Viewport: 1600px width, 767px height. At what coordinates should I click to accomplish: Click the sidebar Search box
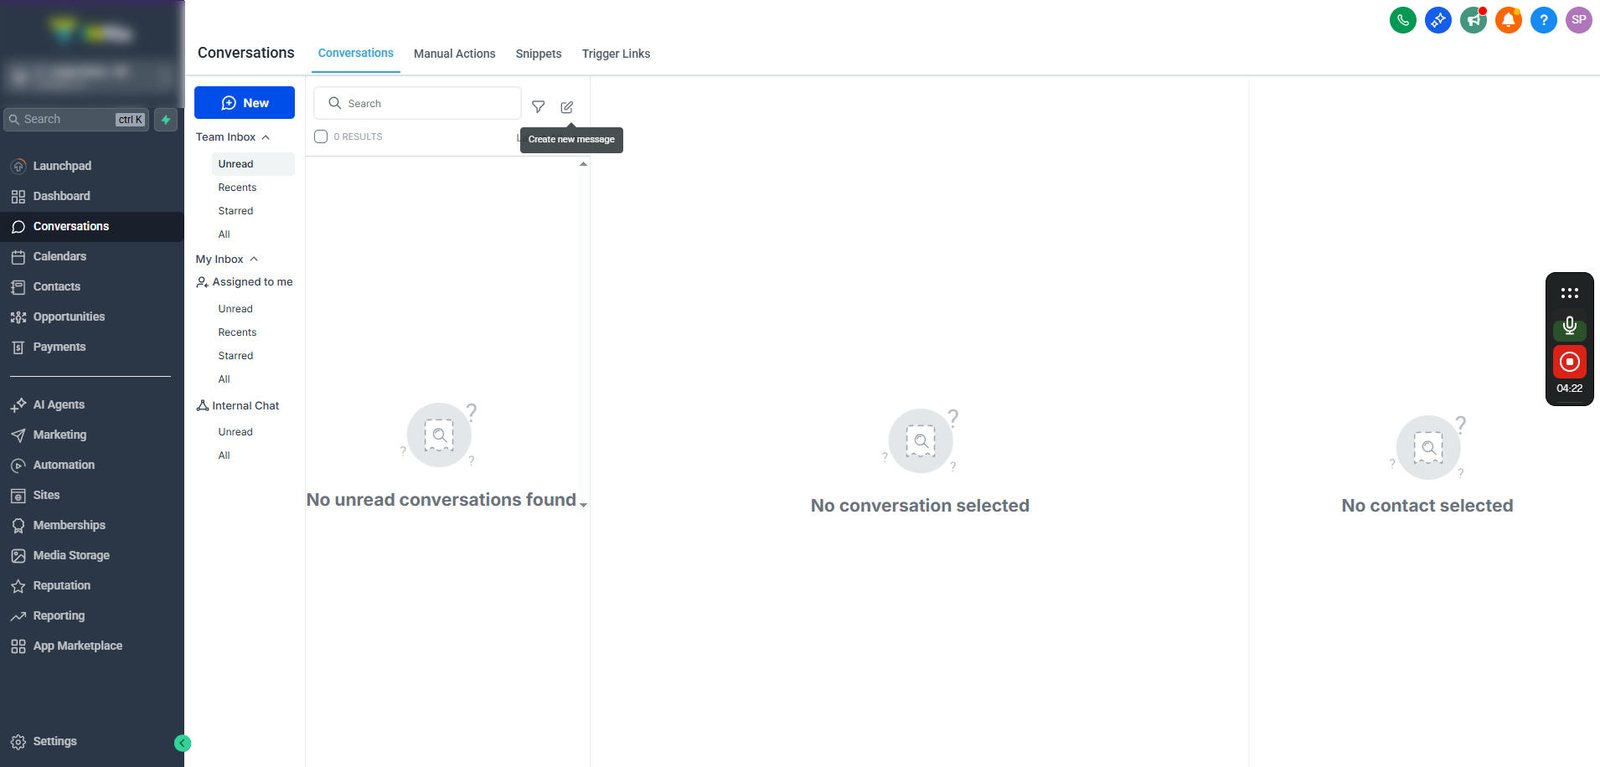point(76,120)
